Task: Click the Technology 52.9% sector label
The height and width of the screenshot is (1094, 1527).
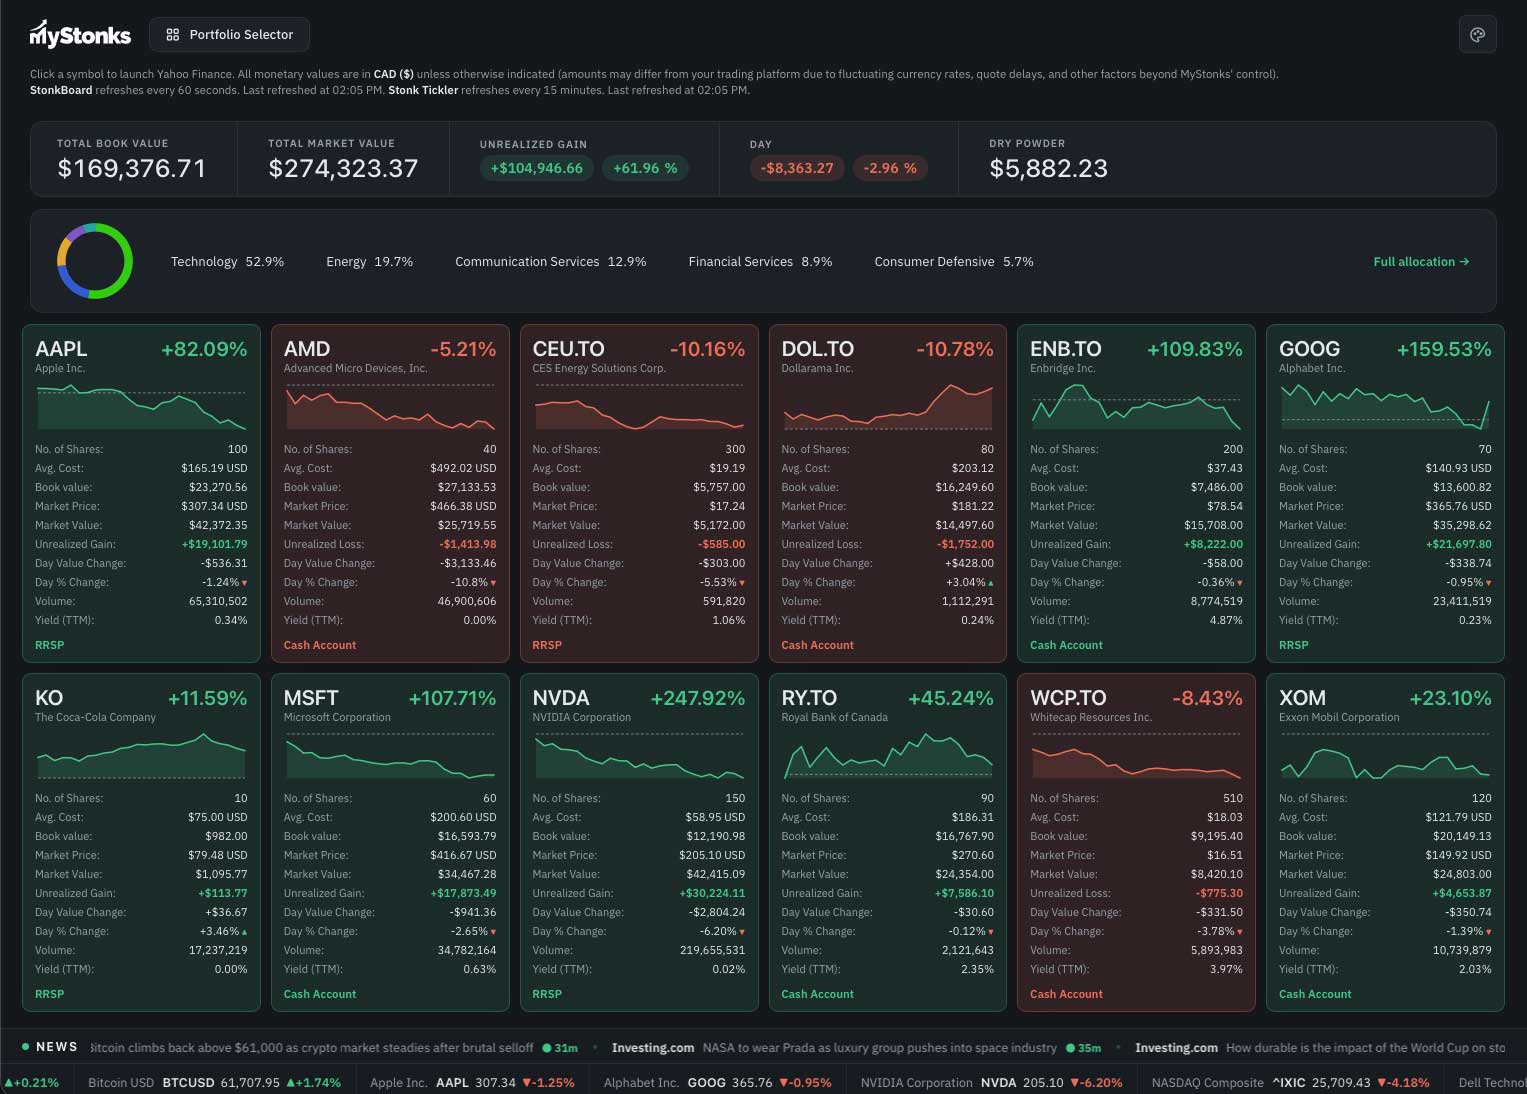Action: [227, 262]
